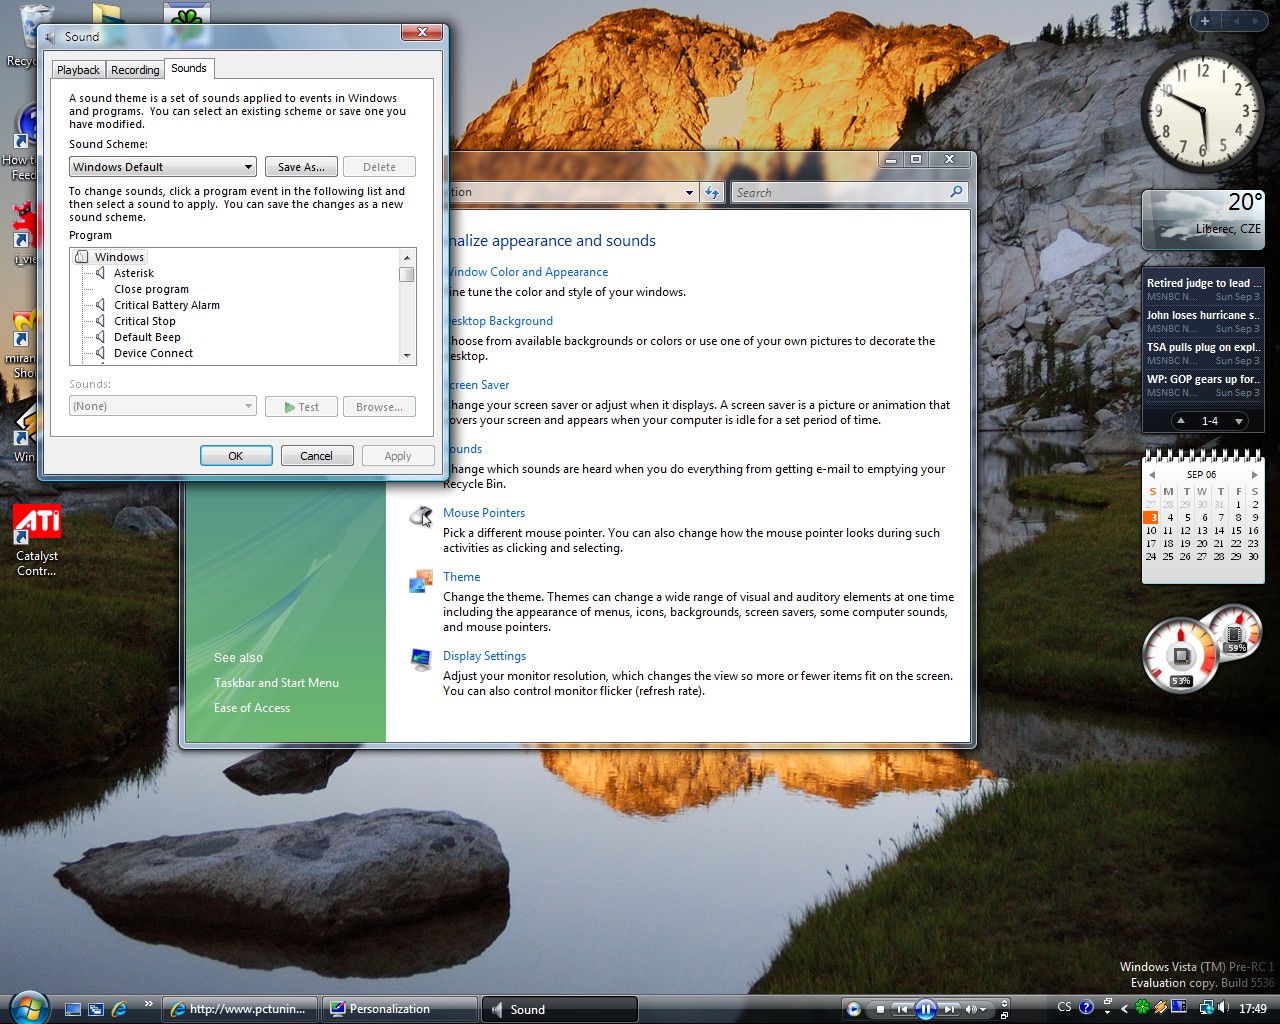Viewport: 1280px width, 1024px height.
Task: Click the Display Settings monitor icon
Action: pos(421,659)
